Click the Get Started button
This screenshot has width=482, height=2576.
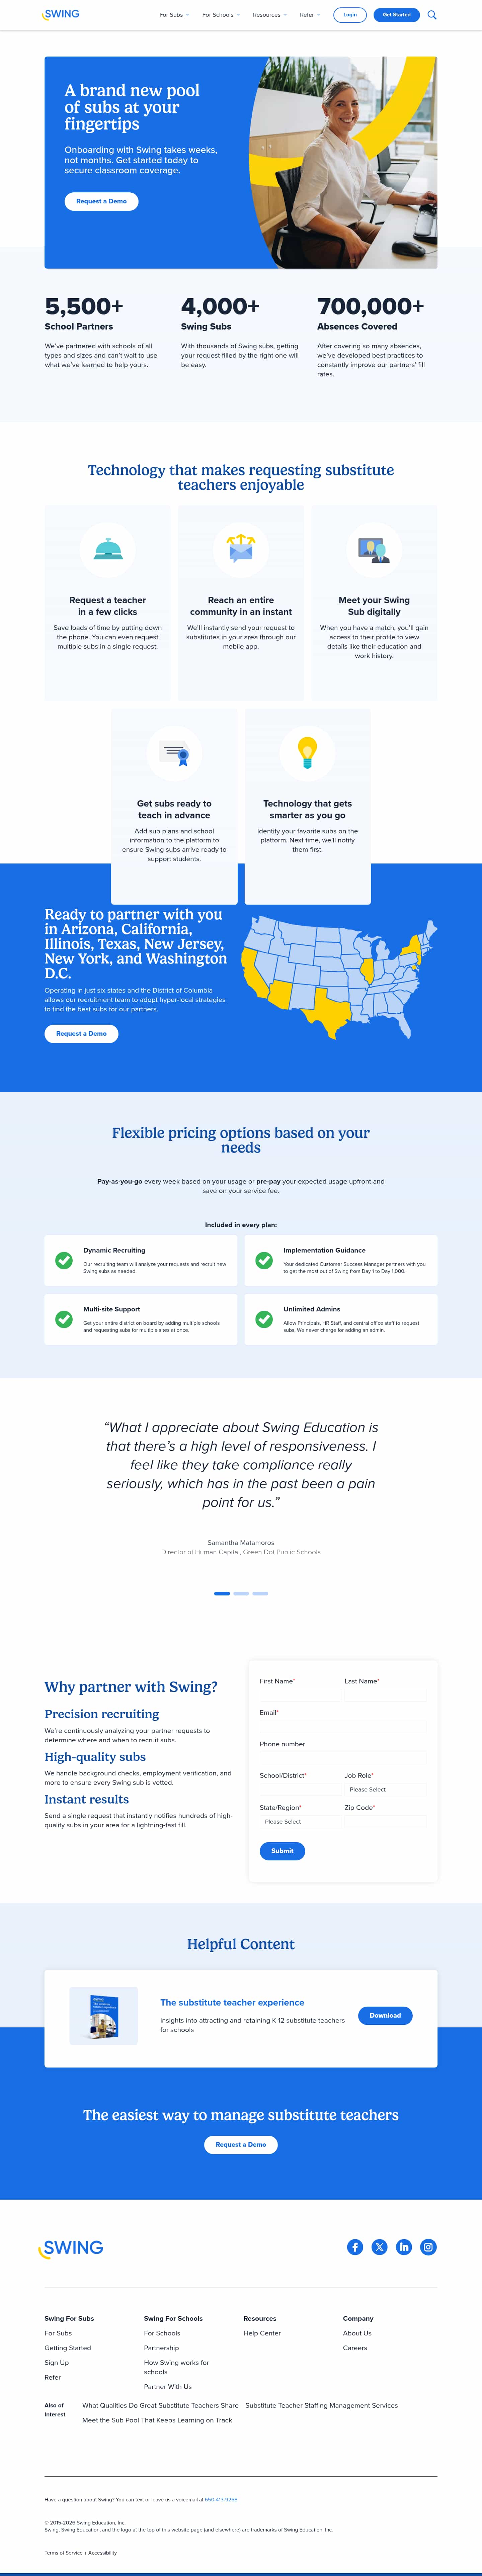click(396, 15)
